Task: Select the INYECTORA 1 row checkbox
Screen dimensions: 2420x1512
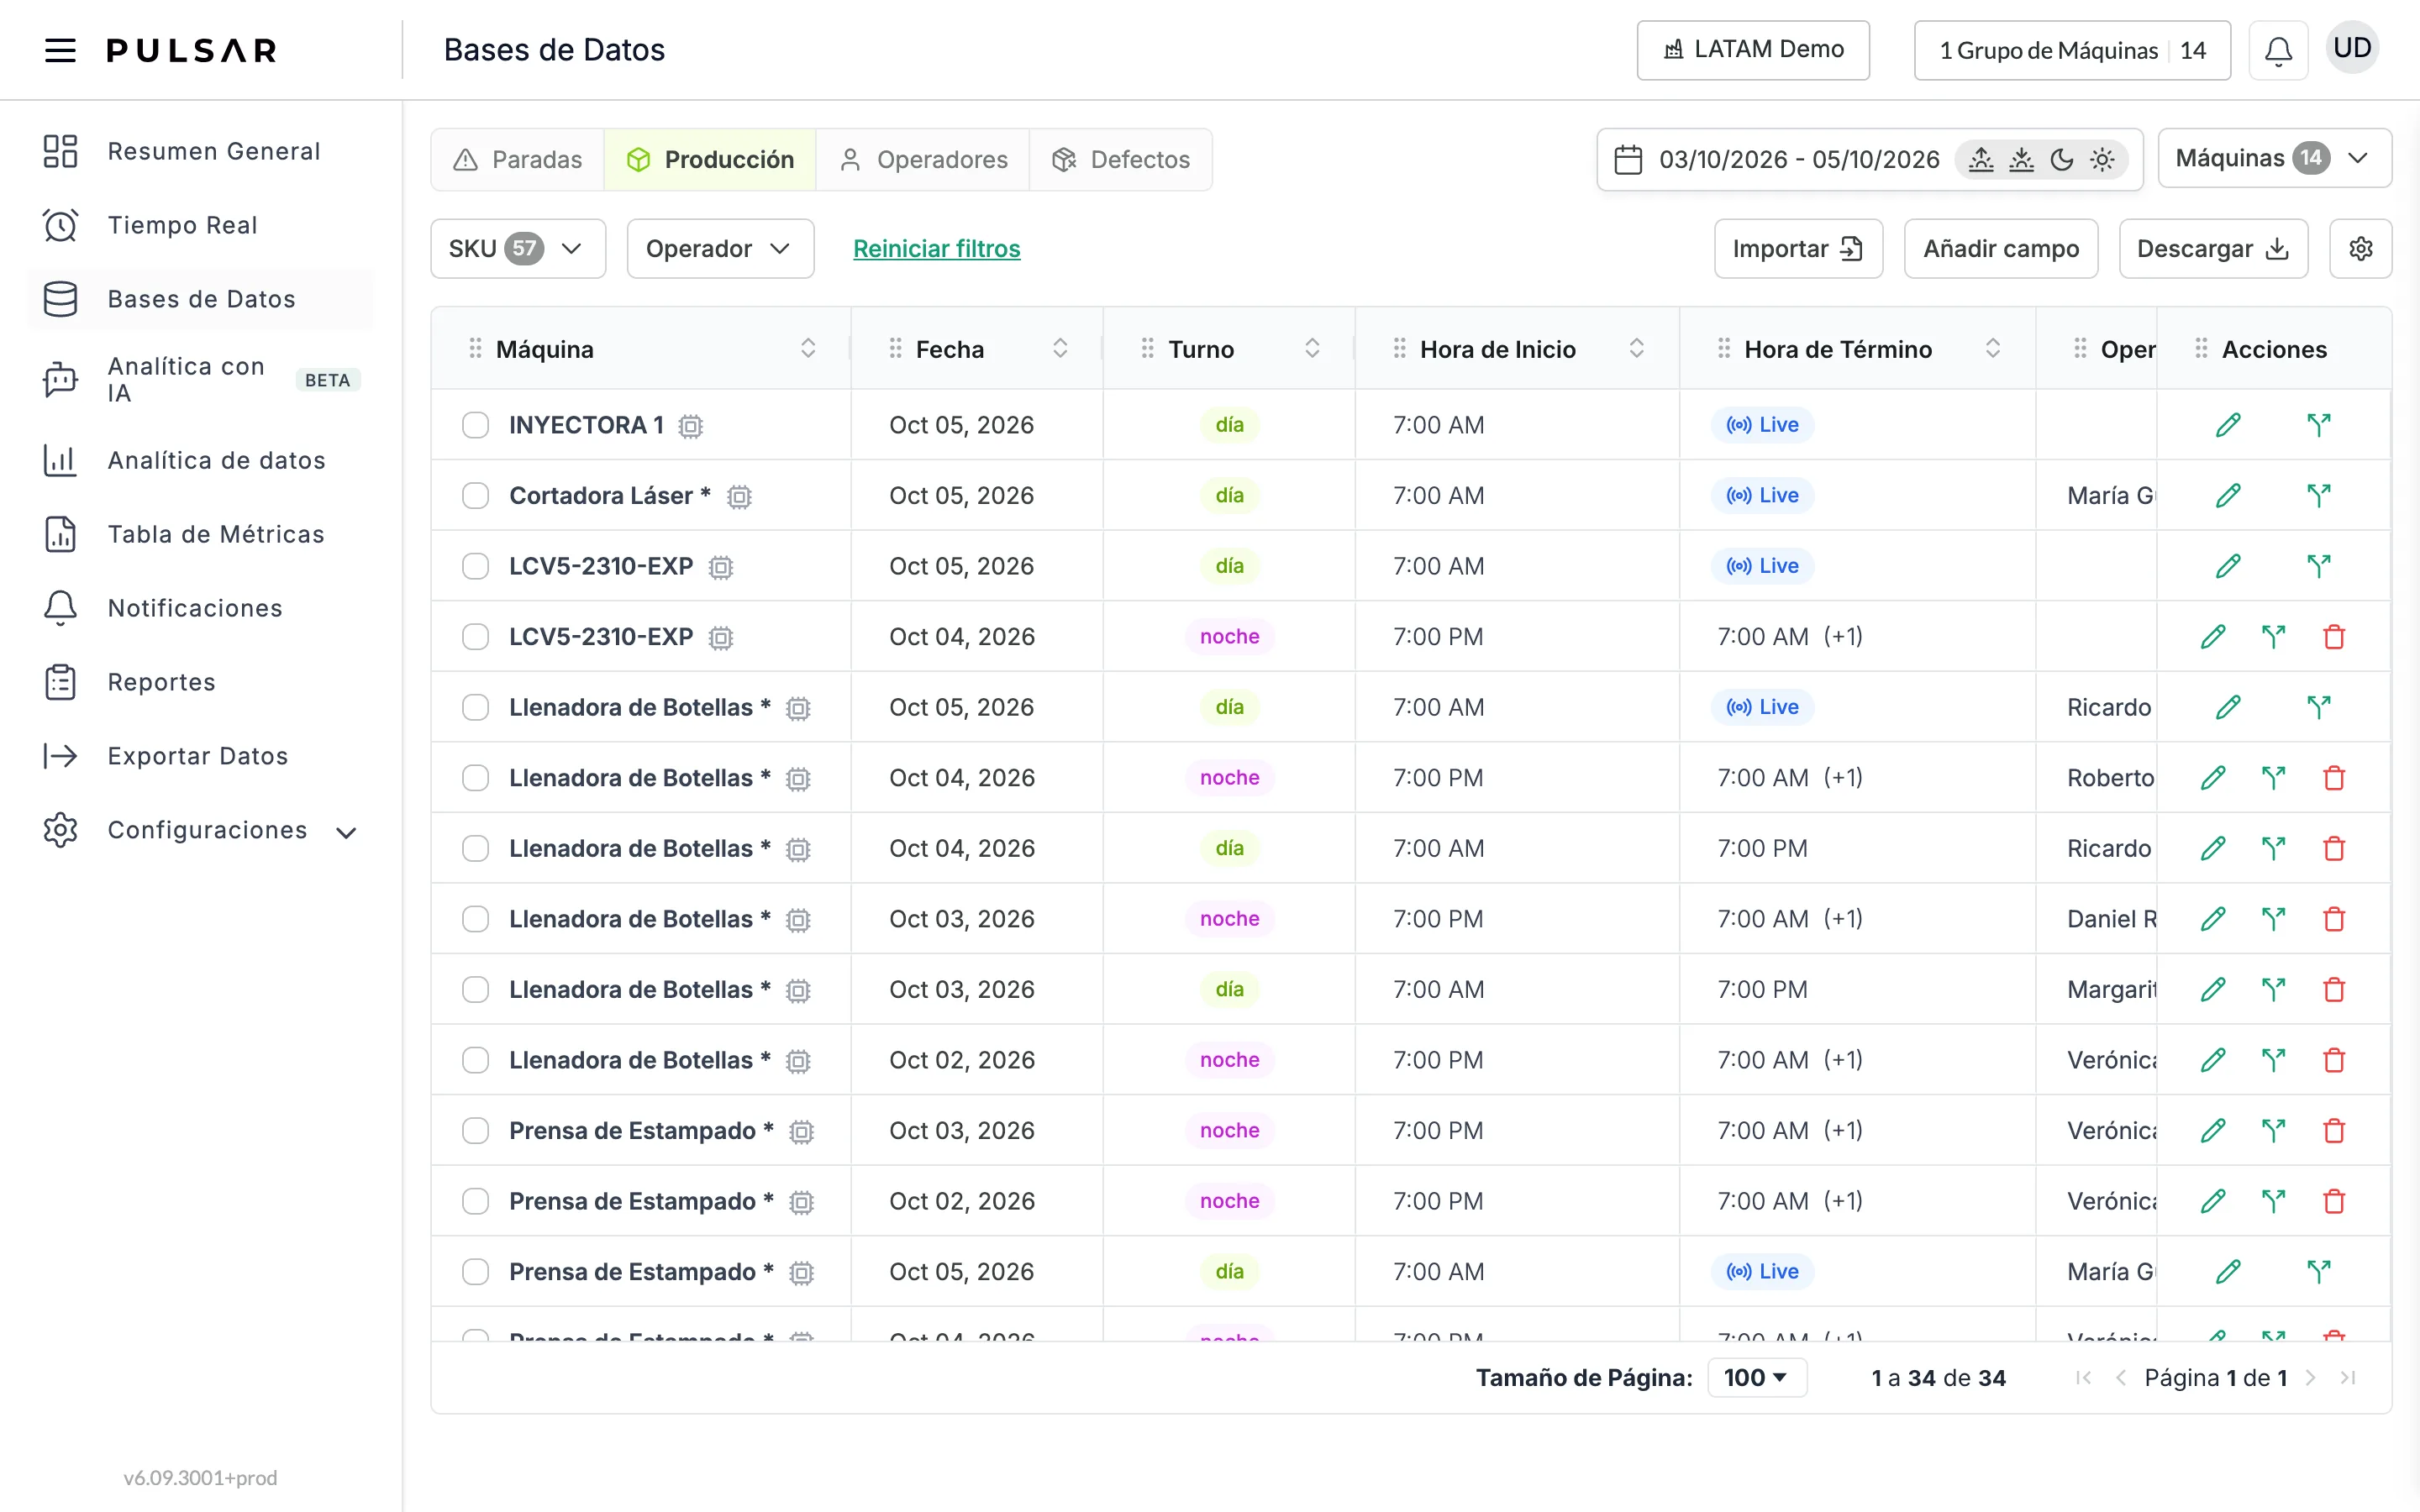Action: (475, 425)
